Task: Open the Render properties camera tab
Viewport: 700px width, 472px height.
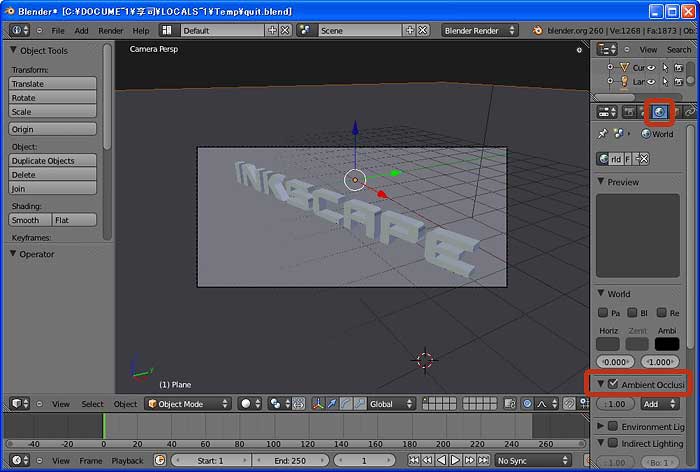Action: pos(629,112)
